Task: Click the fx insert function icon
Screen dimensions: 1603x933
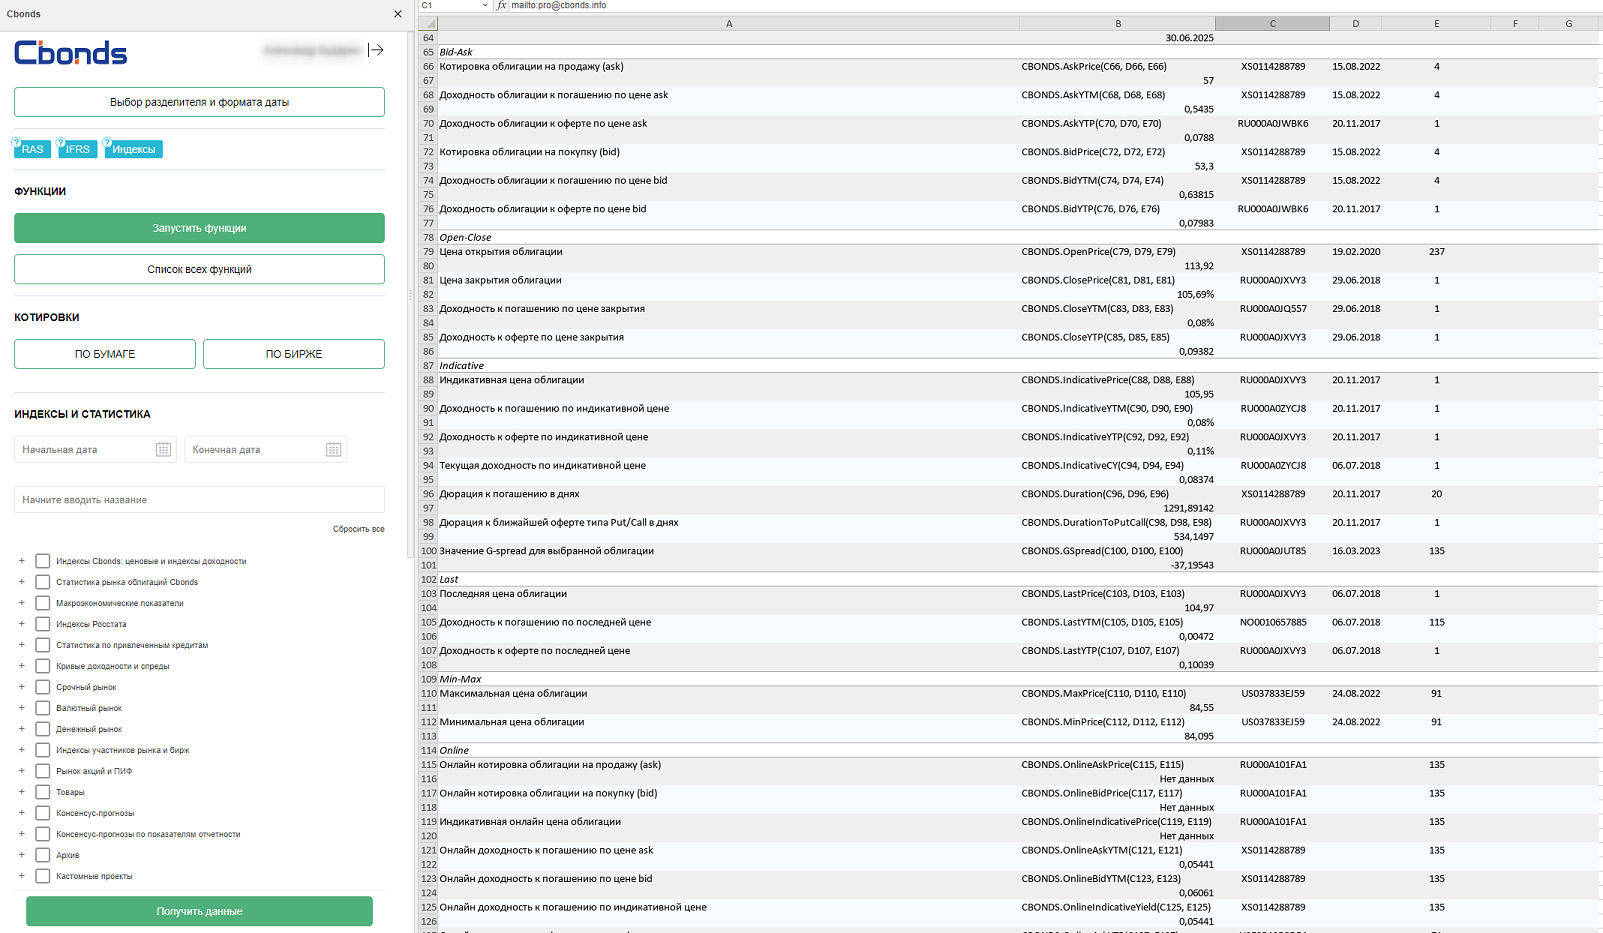Action: pos(501,6)
